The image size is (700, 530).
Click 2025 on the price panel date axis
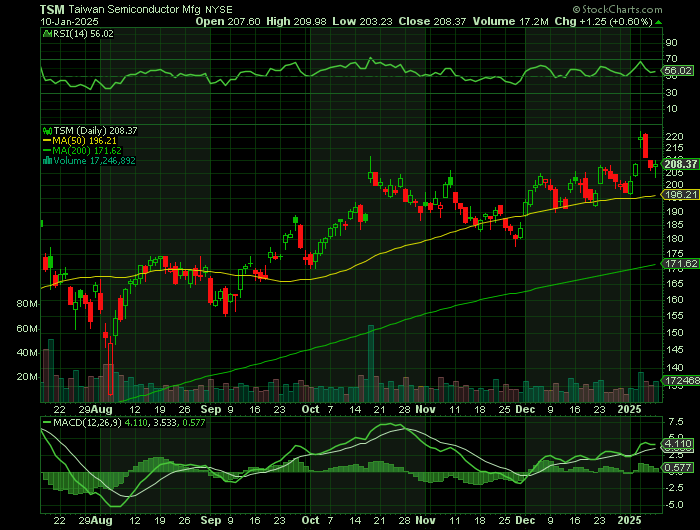[x=629, y=409]
